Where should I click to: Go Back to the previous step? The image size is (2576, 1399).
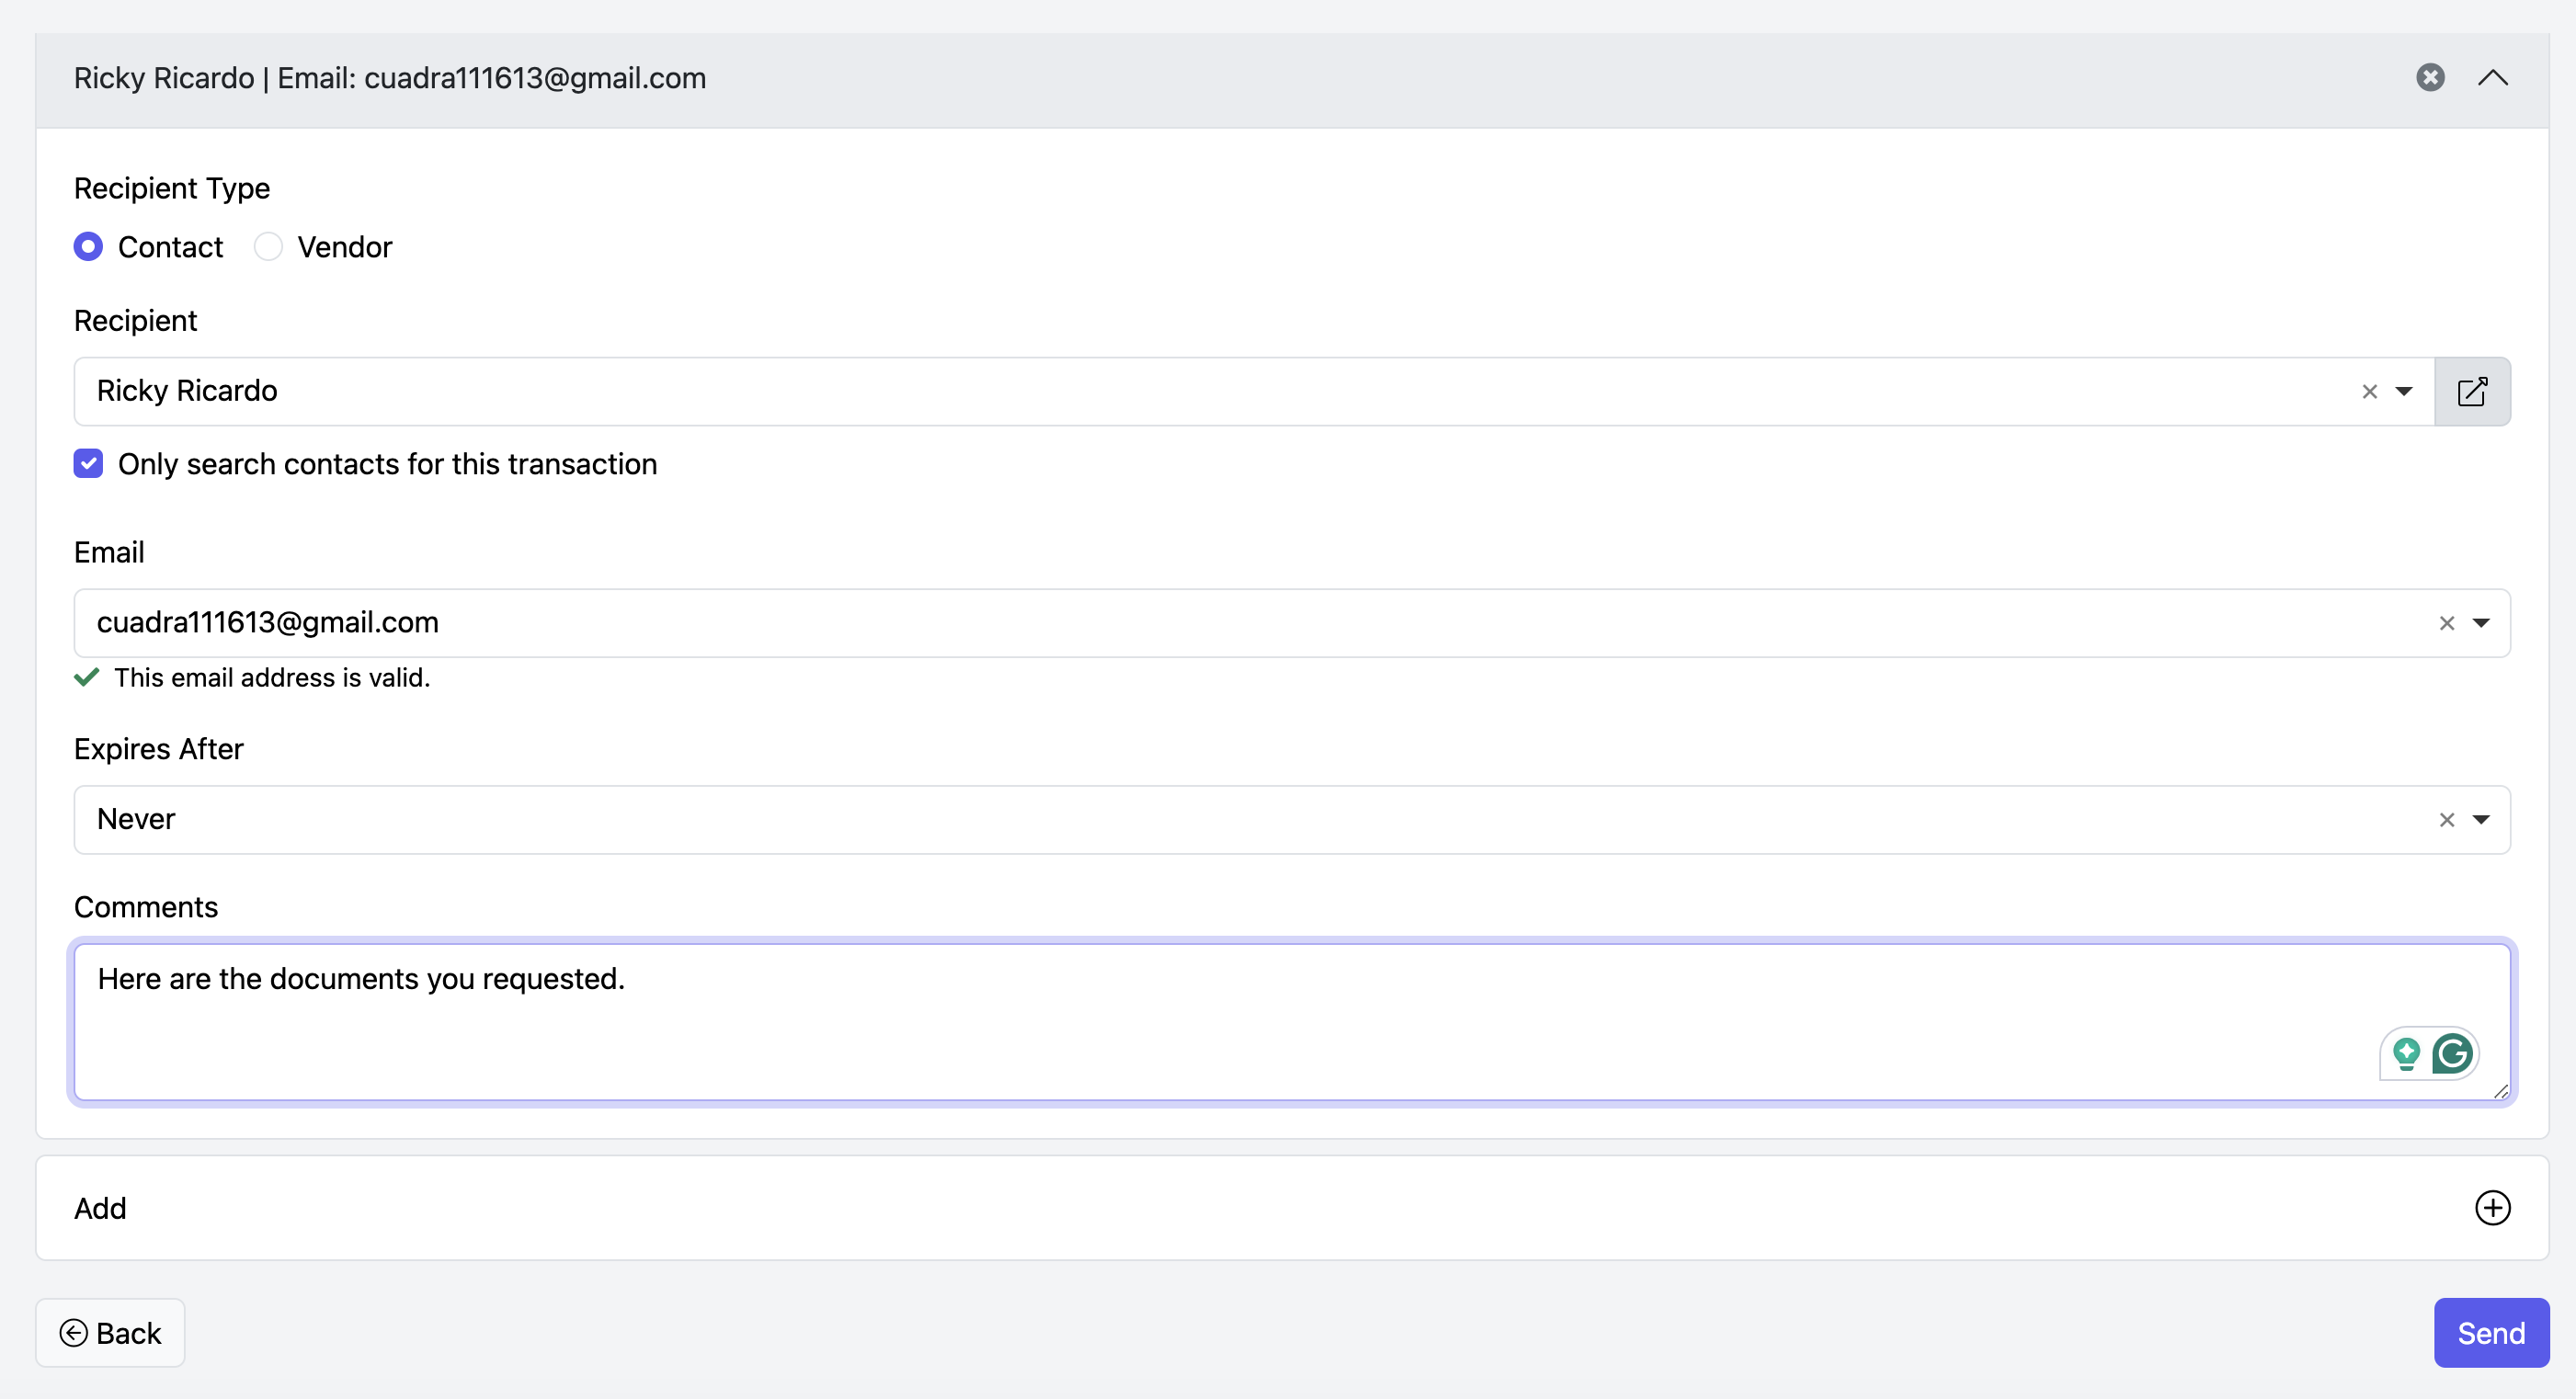click(x=110, y=1333)
